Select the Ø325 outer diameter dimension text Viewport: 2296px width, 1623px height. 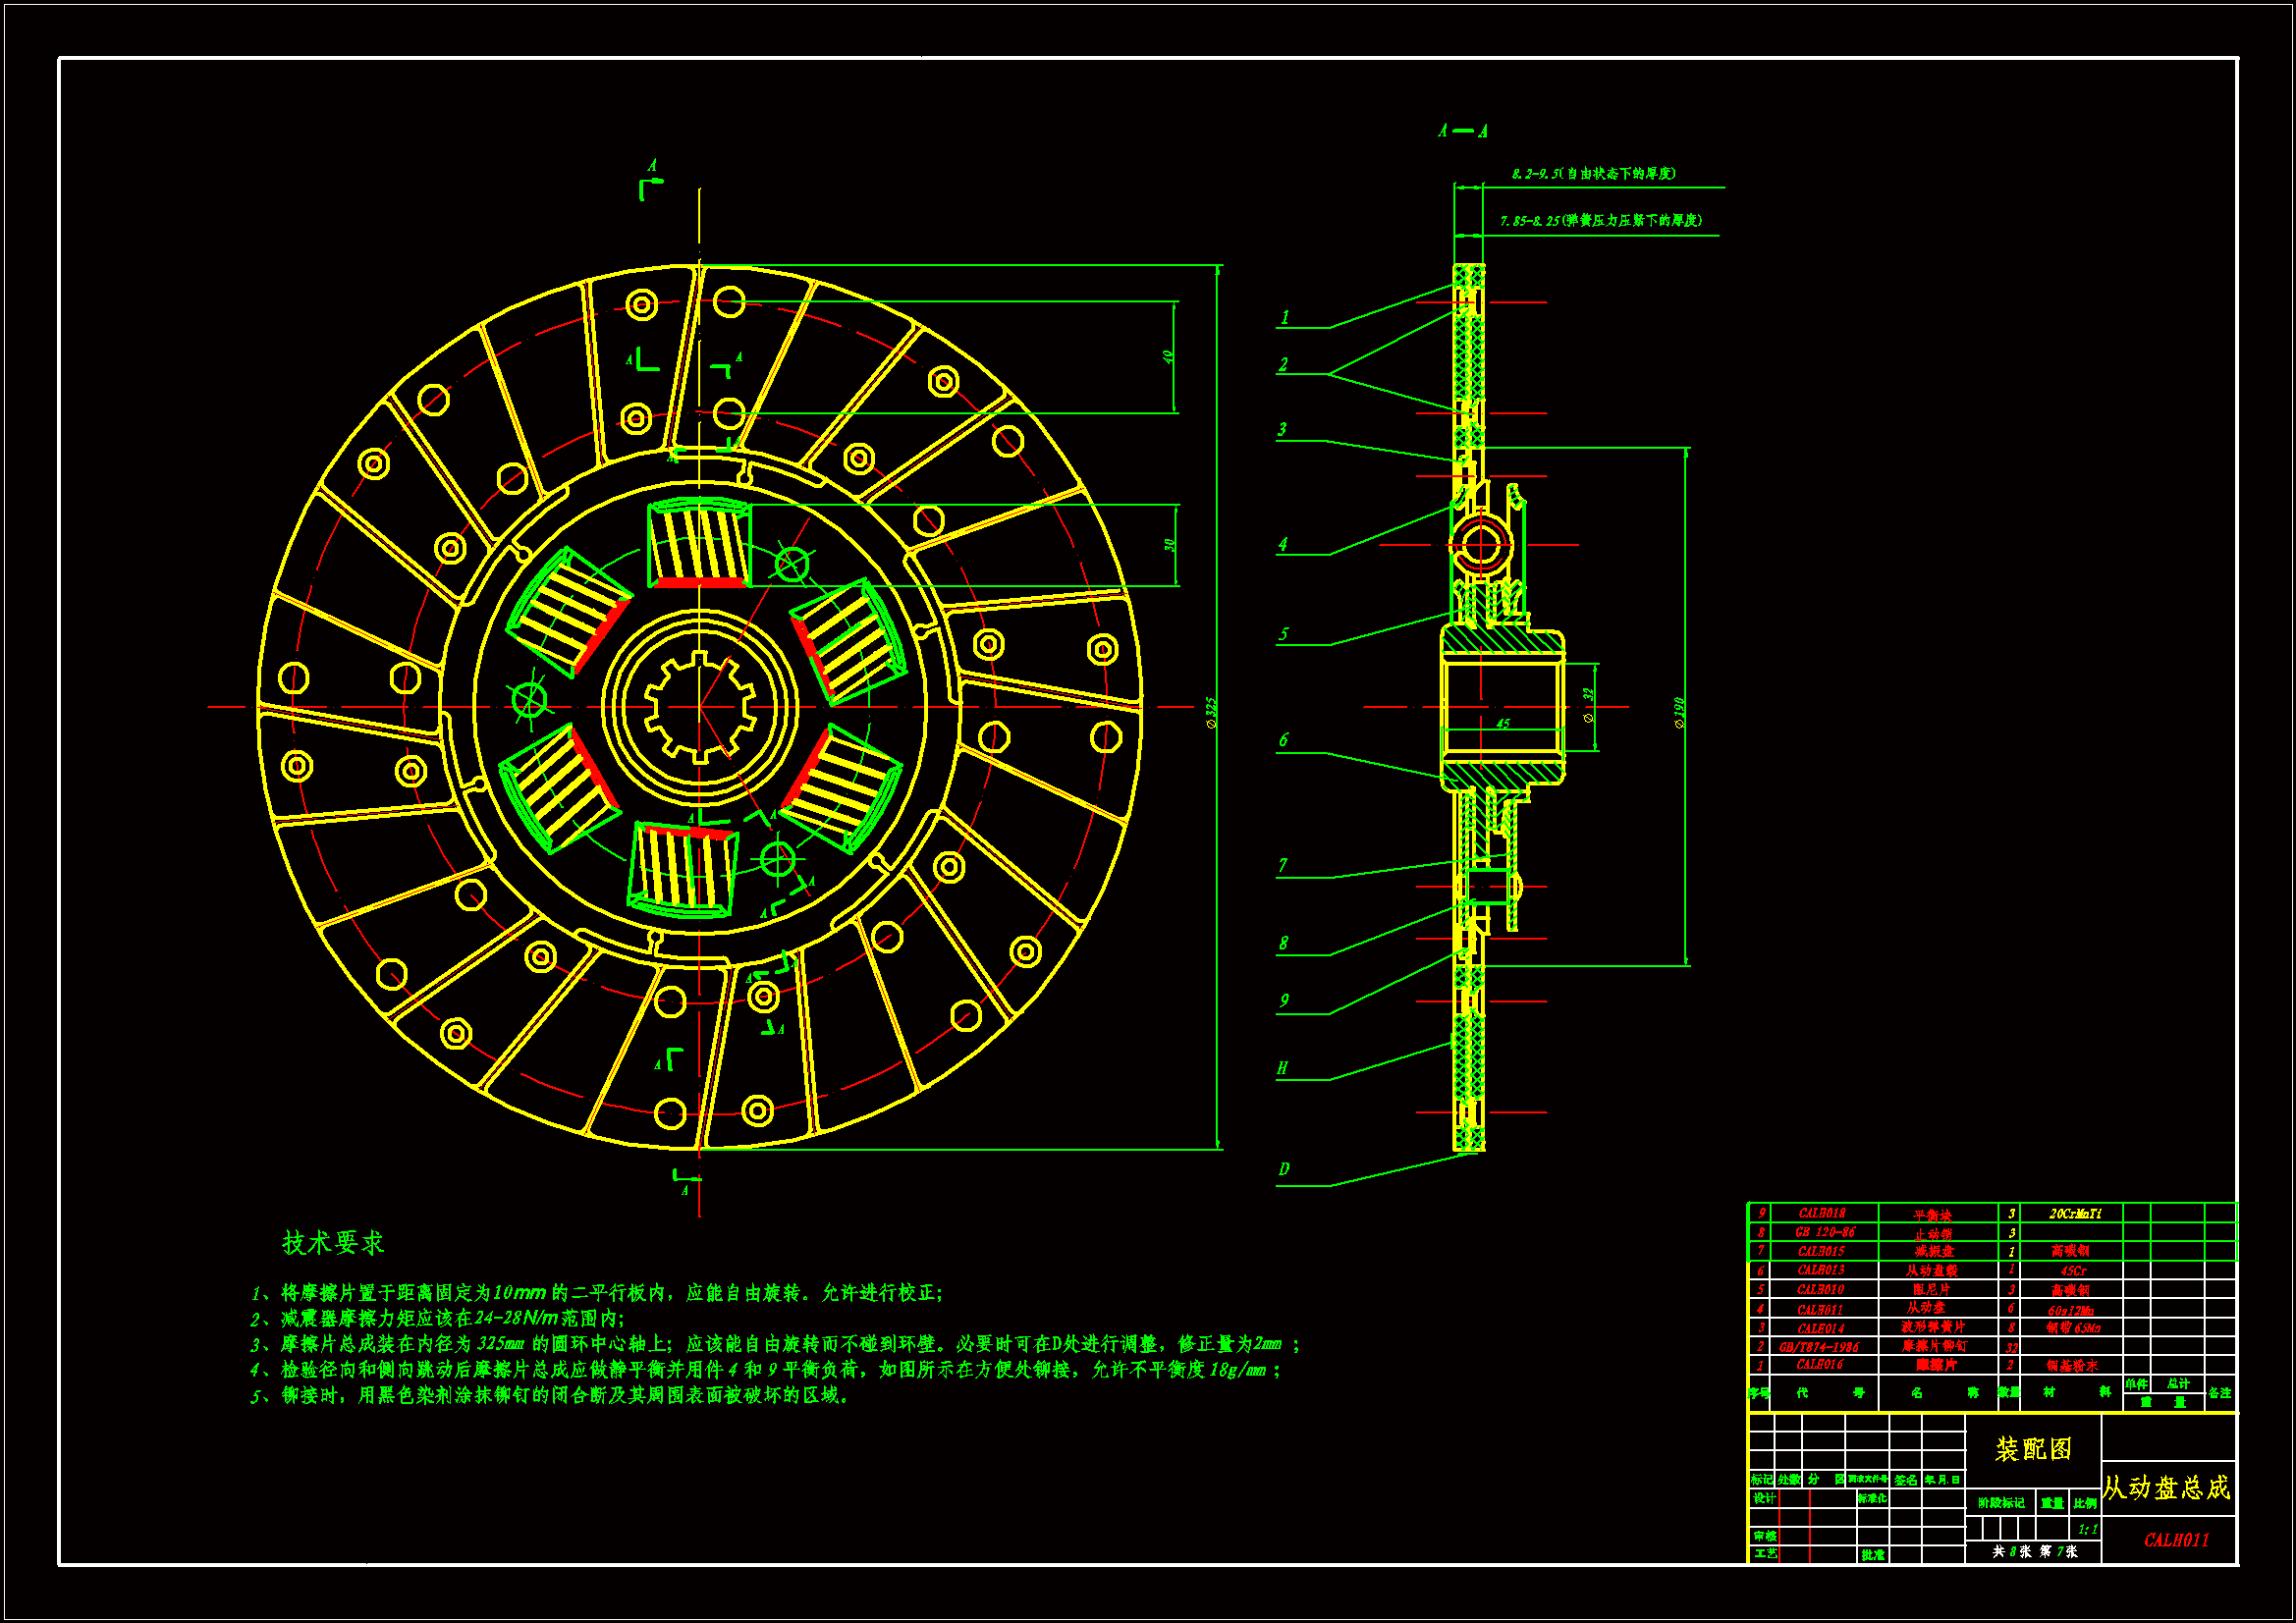tap(1211, 712)
